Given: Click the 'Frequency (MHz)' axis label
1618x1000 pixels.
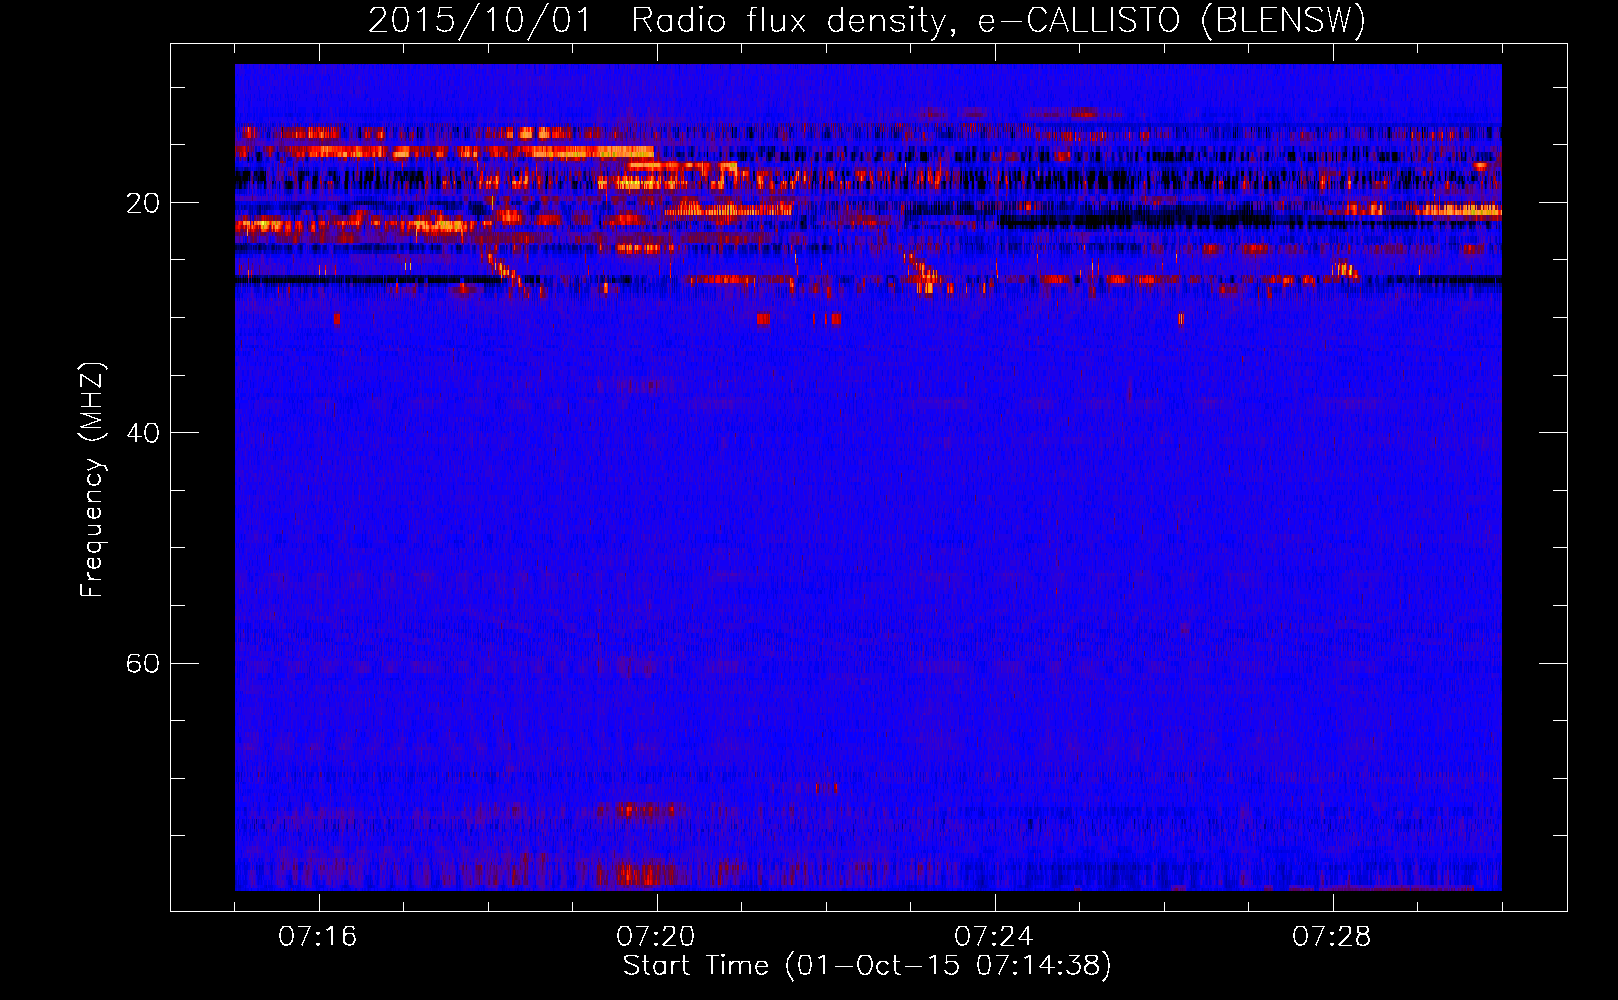Looking at the screenshot, I should tap(92, 480).
